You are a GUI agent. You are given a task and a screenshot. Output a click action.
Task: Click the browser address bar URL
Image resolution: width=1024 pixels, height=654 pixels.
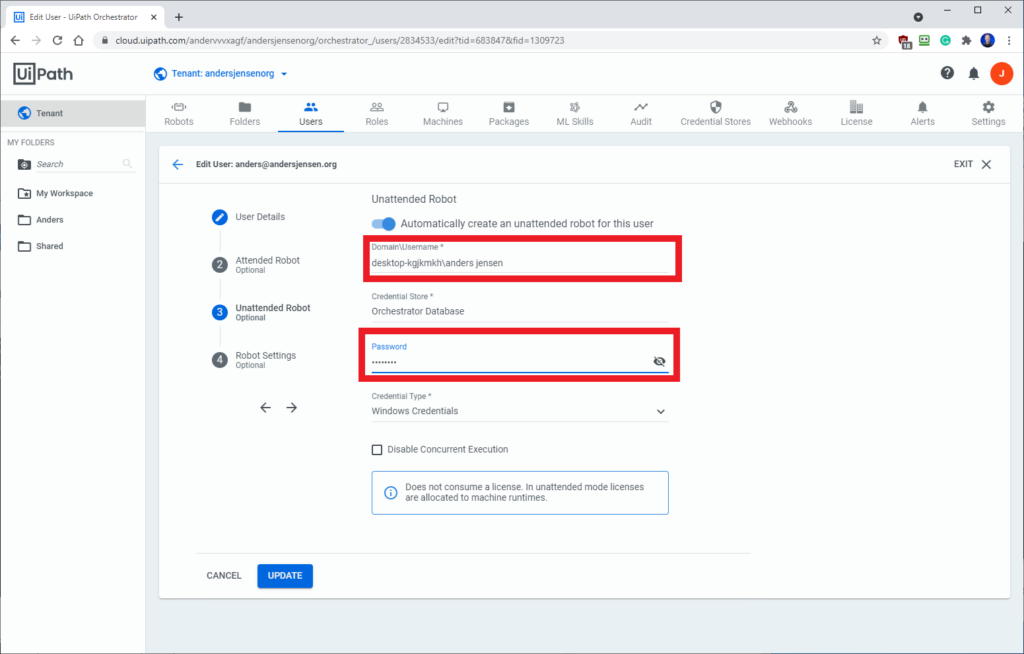pyautogui.click(x=340, y=41)
